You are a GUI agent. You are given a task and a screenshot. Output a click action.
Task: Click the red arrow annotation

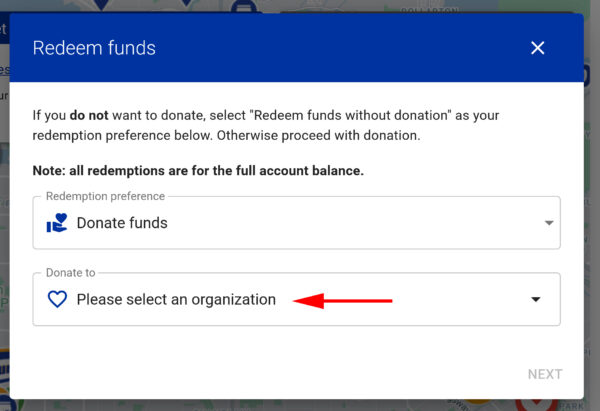(x=342, y=301)
